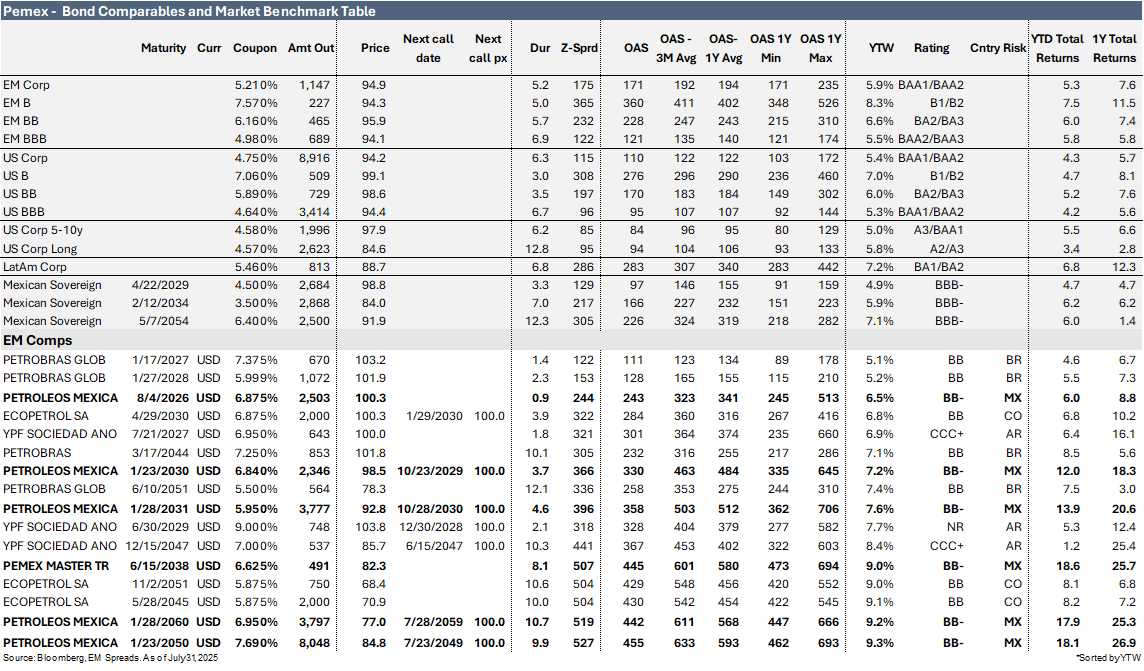
Task: Select the "OAS - 3M Avg" header
Action: [676, 48]
